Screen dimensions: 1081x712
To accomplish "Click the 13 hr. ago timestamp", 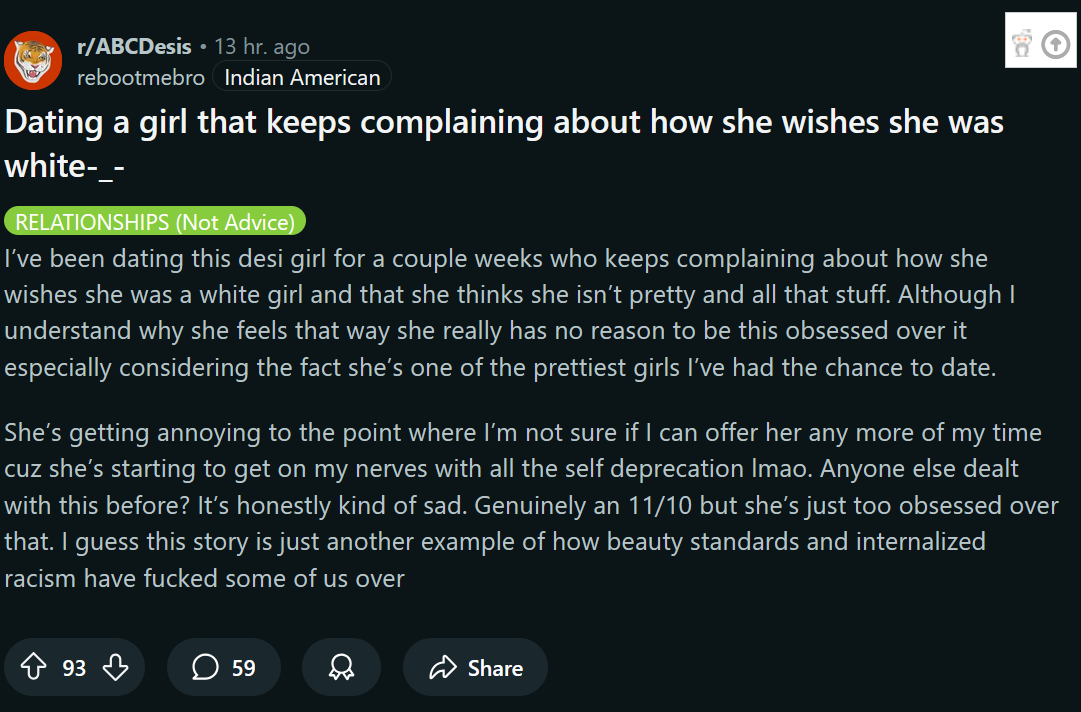I will point(262,46).
